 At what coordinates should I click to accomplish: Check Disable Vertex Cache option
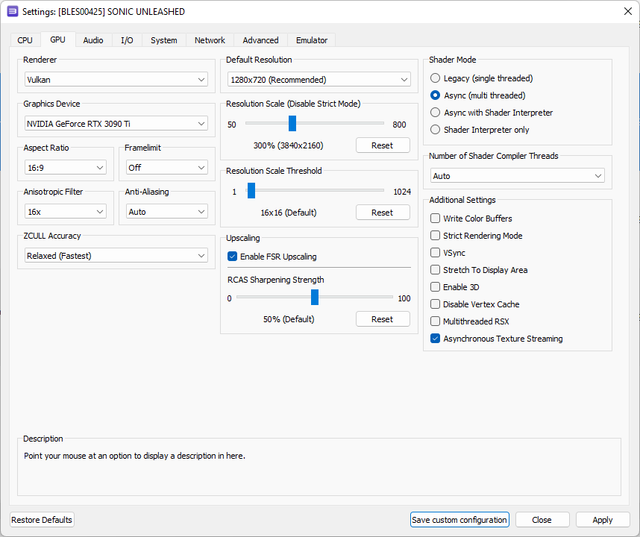475,304
